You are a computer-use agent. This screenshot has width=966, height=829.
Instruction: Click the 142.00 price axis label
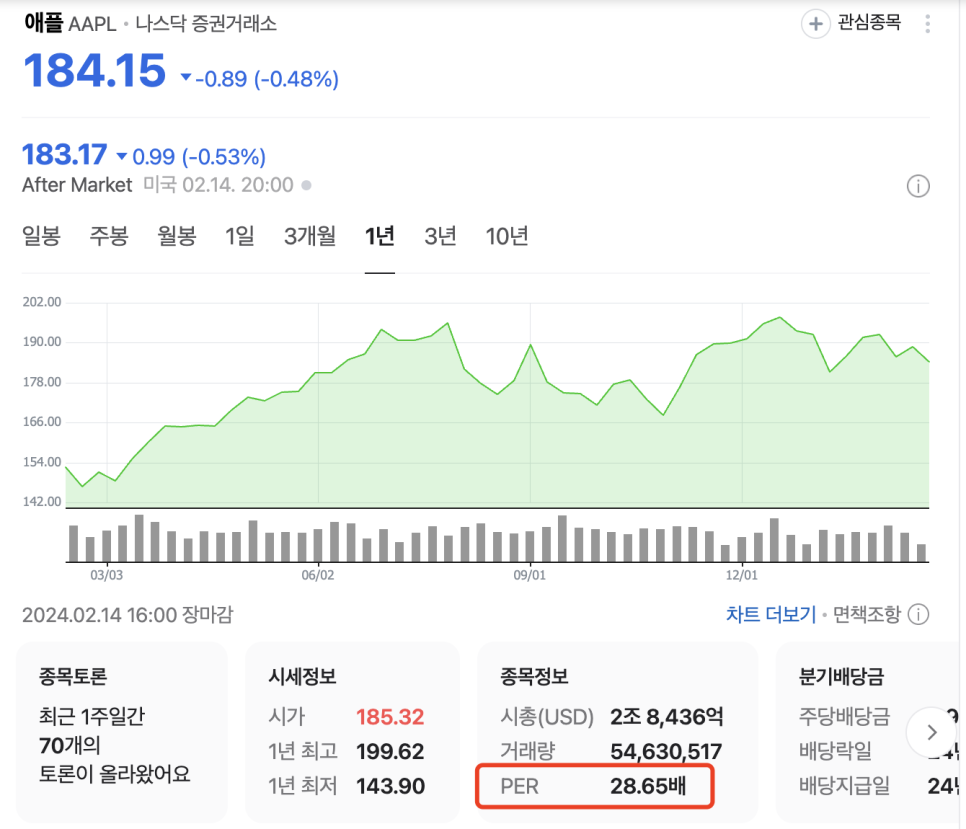42,501
